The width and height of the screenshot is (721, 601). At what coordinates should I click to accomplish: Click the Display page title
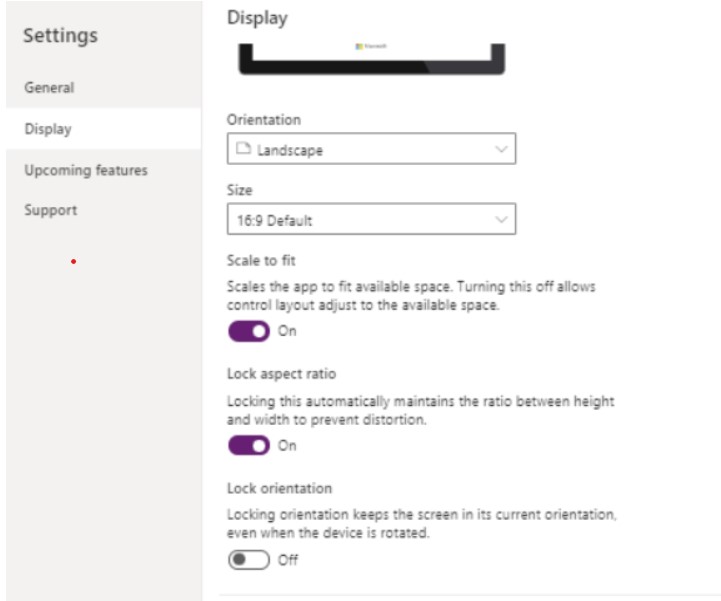point(256,16)
